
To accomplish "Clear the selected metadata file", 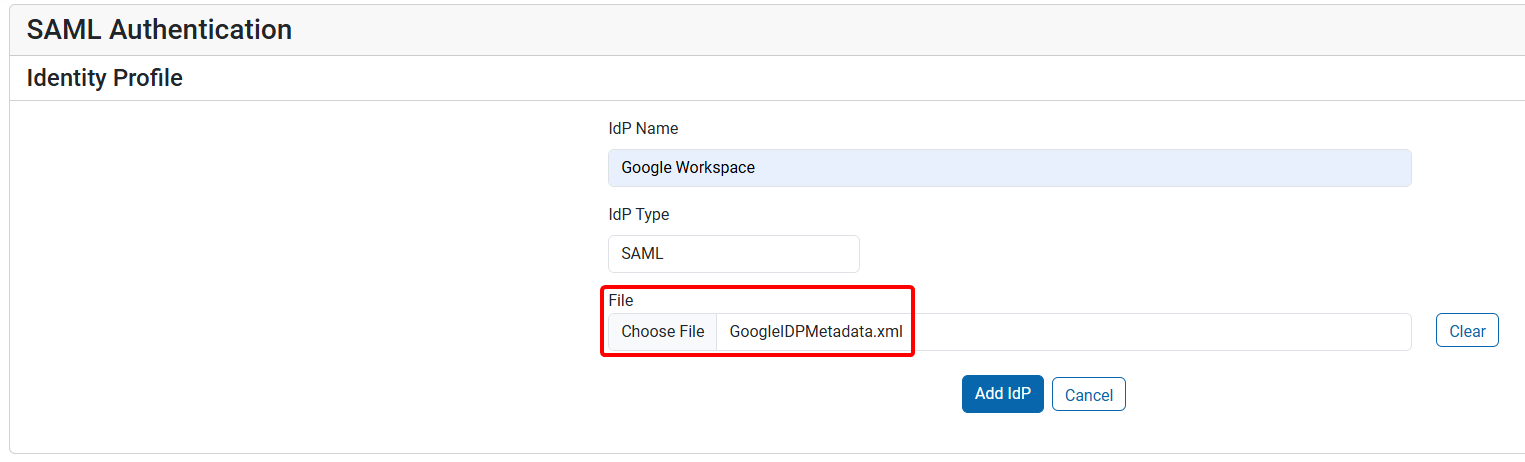I will point(1466,331).
